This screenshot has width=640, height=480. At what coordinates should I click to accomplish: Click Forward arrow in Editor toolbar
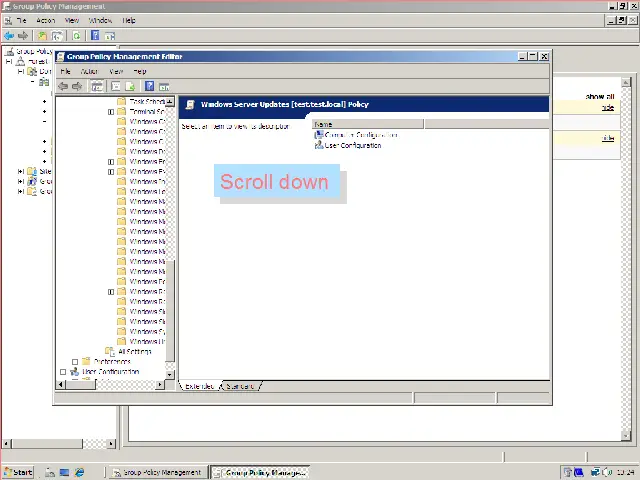(77, 86)
